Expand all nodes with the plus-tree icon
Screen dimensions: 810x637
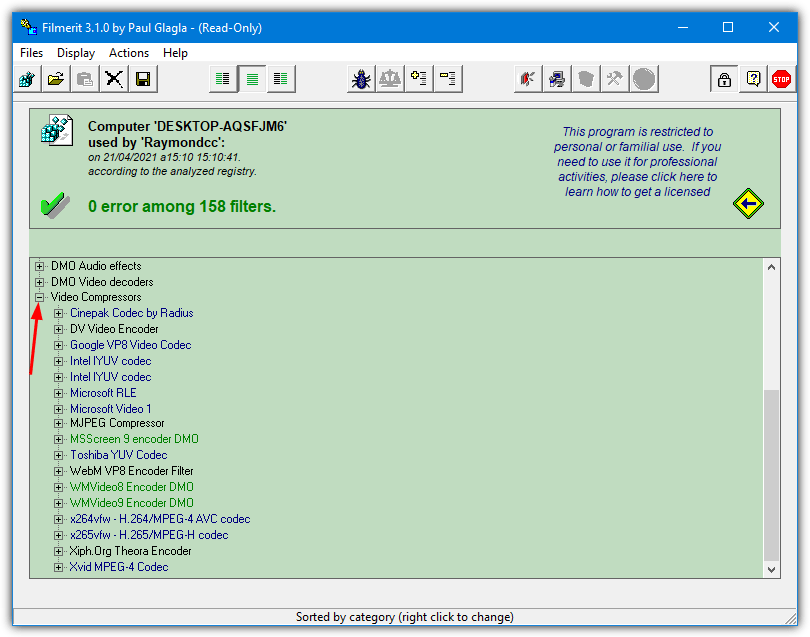(419, 79)
